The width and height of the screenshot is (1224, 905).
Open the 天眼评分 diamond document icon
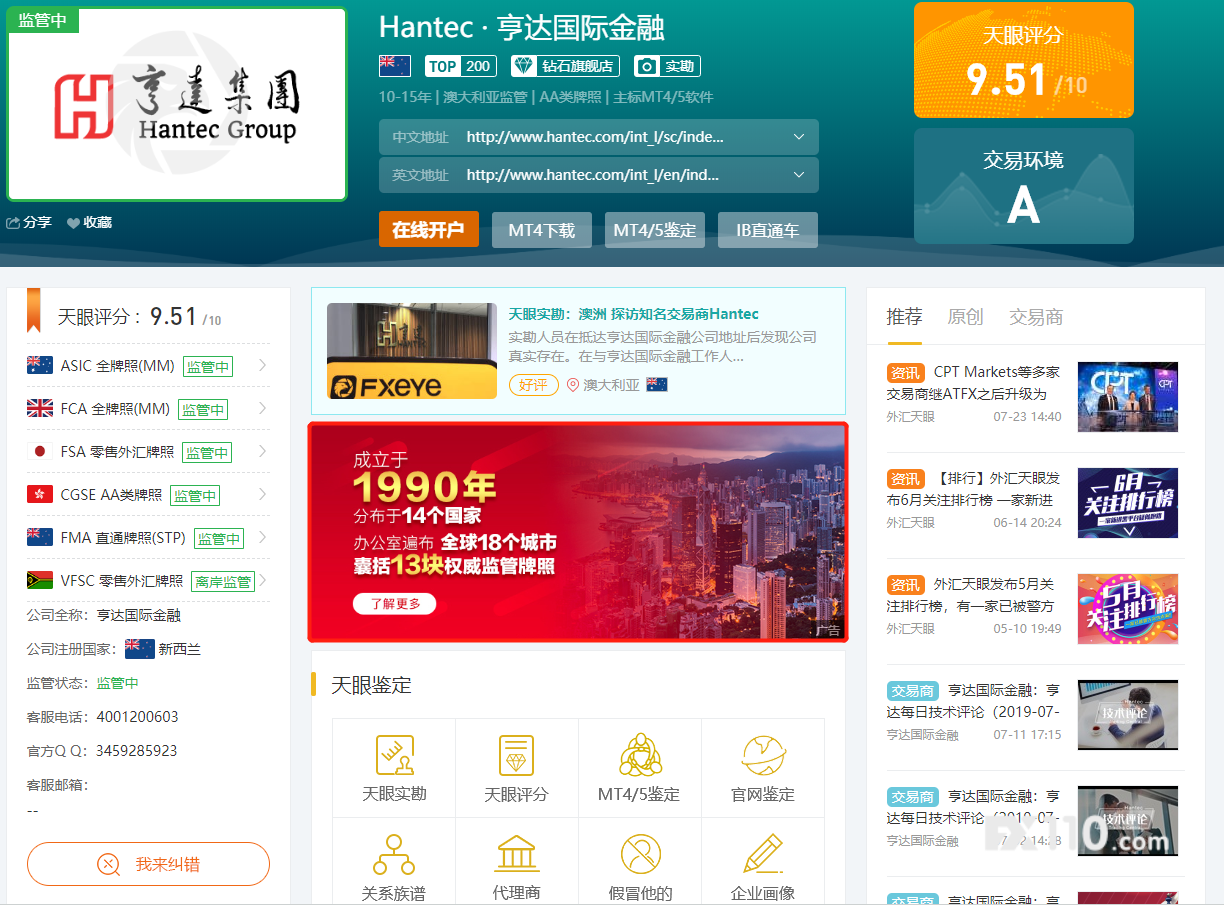516,755
